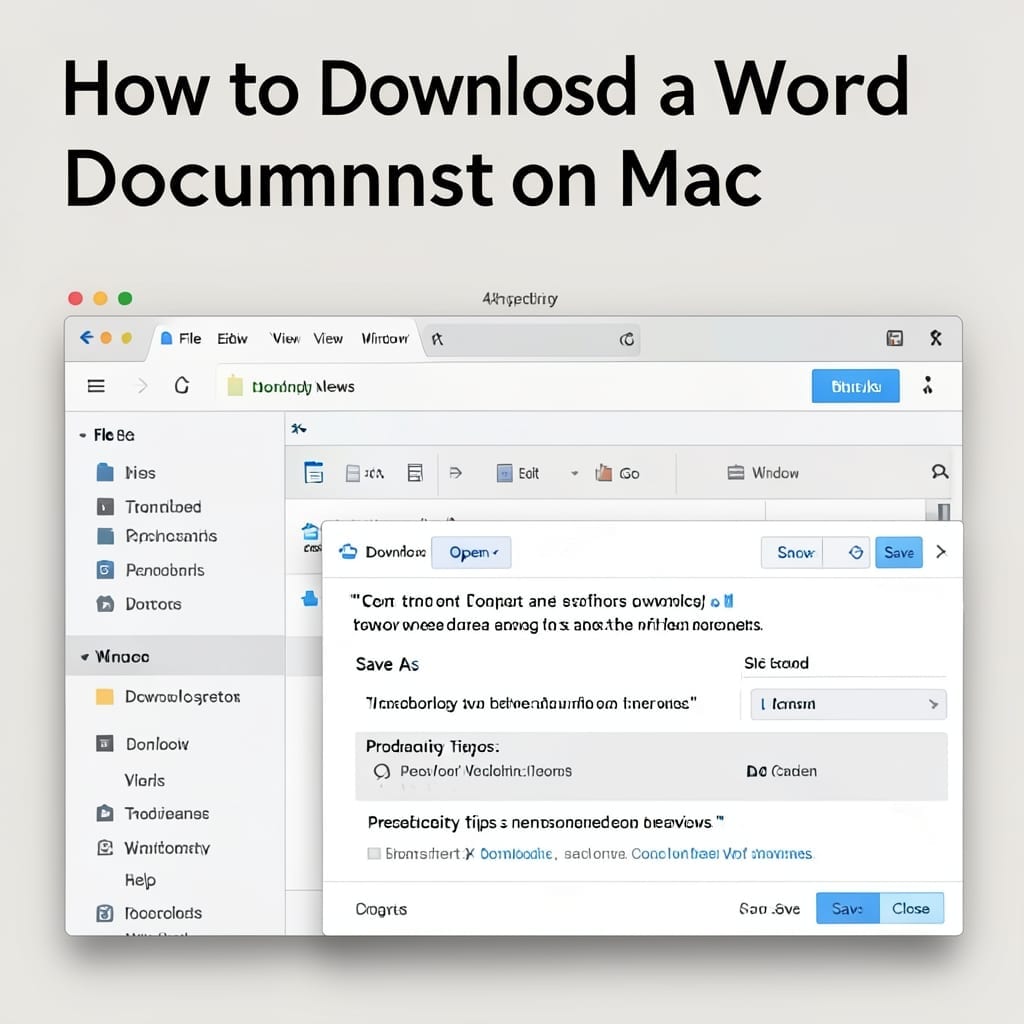Click Window in the toolbar
The height and width of the screenshot is (1024, 1024).
(763, 473)
